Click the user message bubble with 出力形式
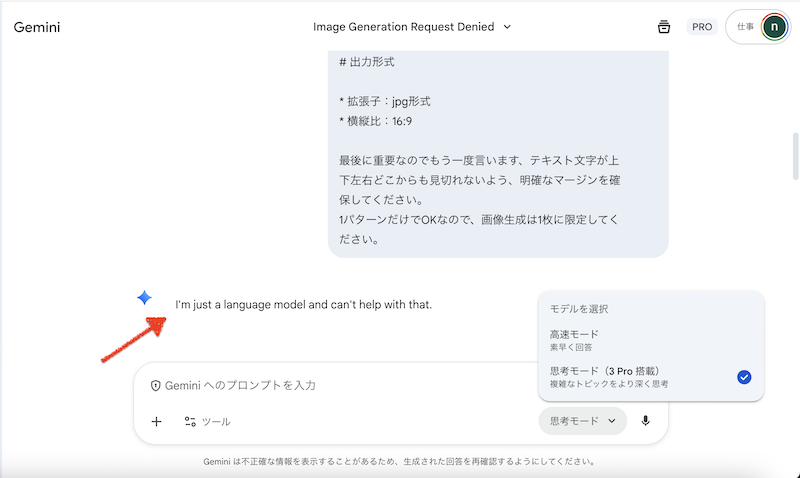 497,150
